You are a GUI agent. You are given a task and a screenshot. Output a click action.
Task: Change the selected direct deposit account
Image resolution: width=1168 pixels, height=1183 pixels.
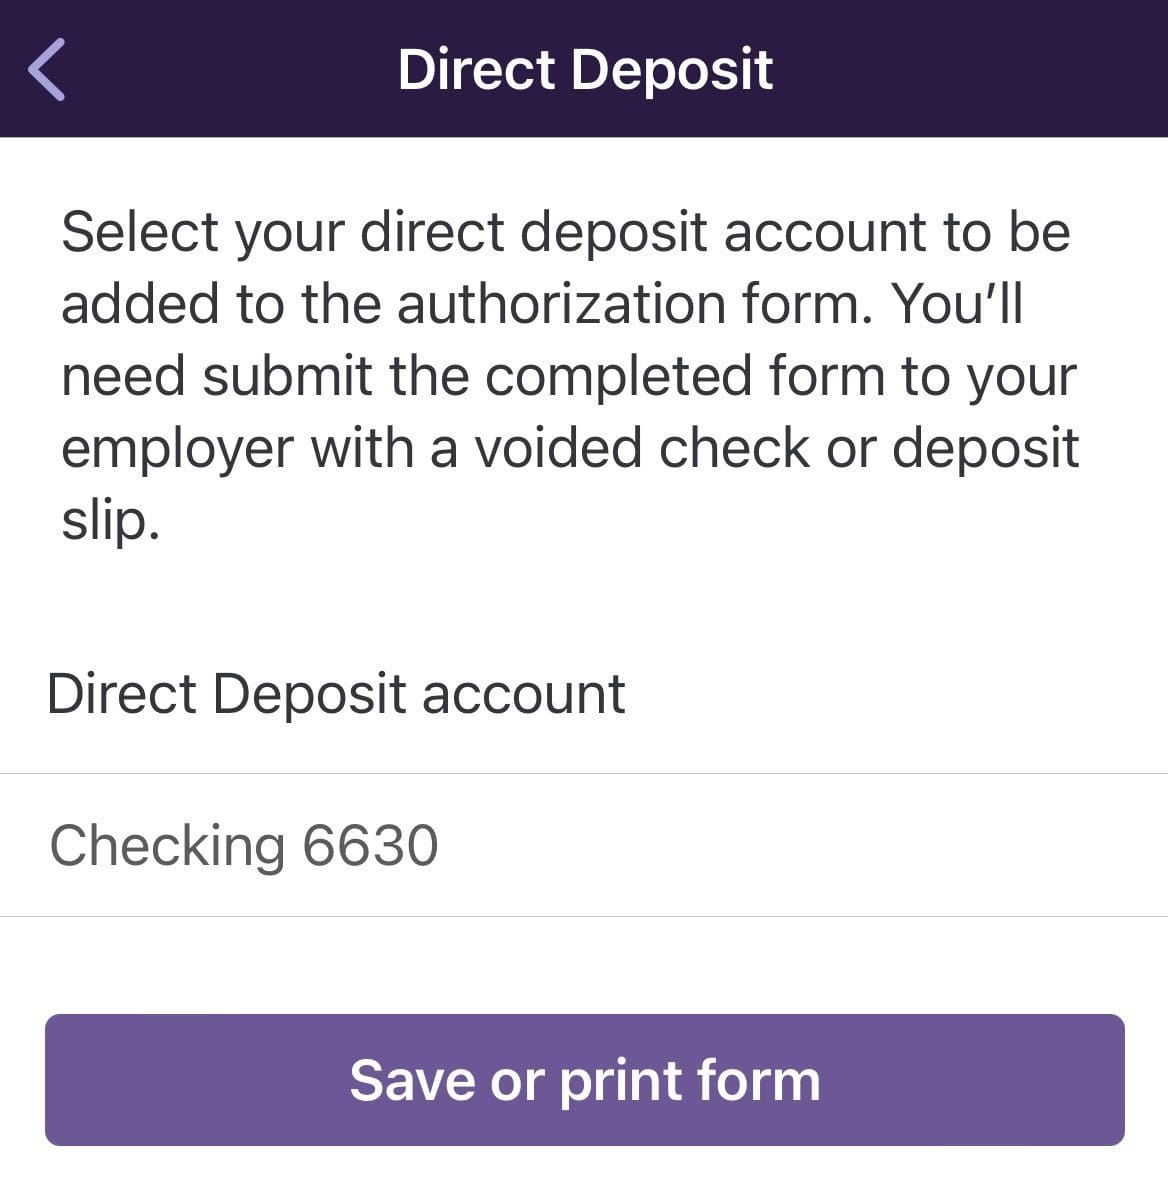[x=584, y=845]
